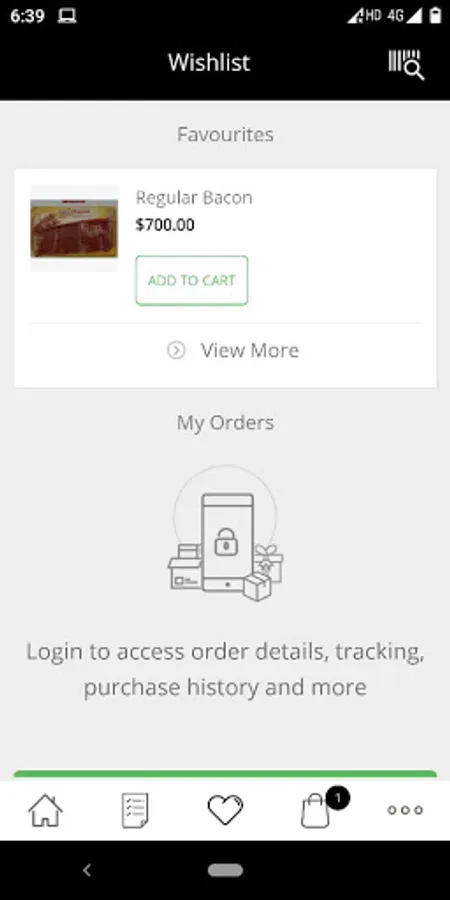
Task: Tap the $700.00 price text
Action: (x=165, y=225)
